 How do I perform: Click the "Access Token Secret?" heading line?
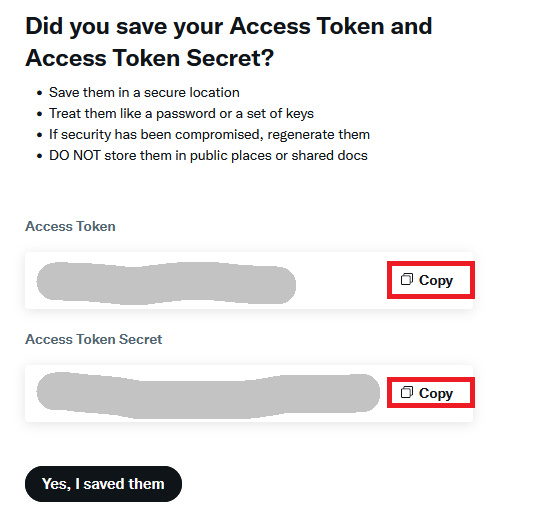tap(150, 58)
